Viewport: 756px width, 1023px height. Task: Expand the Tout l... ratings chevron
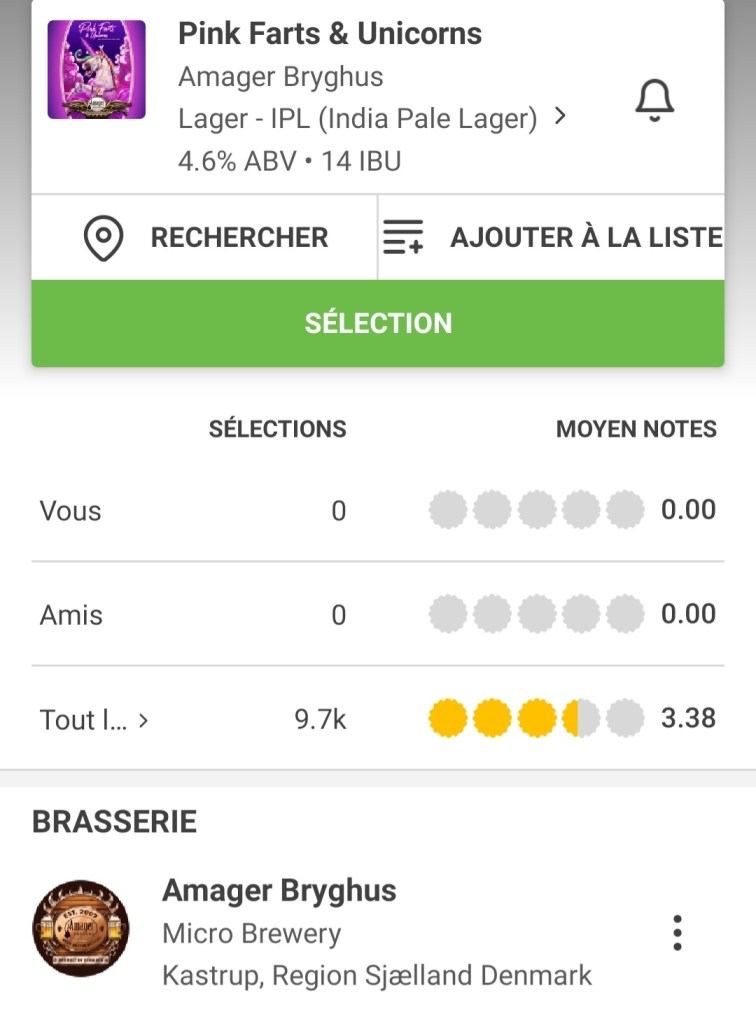click(x=143, y=719)
